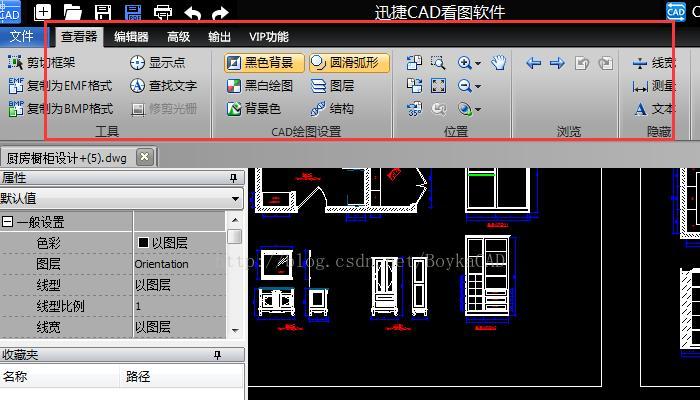Go to previous view with left arrow

pyautogui.click(x=533, y=63)
